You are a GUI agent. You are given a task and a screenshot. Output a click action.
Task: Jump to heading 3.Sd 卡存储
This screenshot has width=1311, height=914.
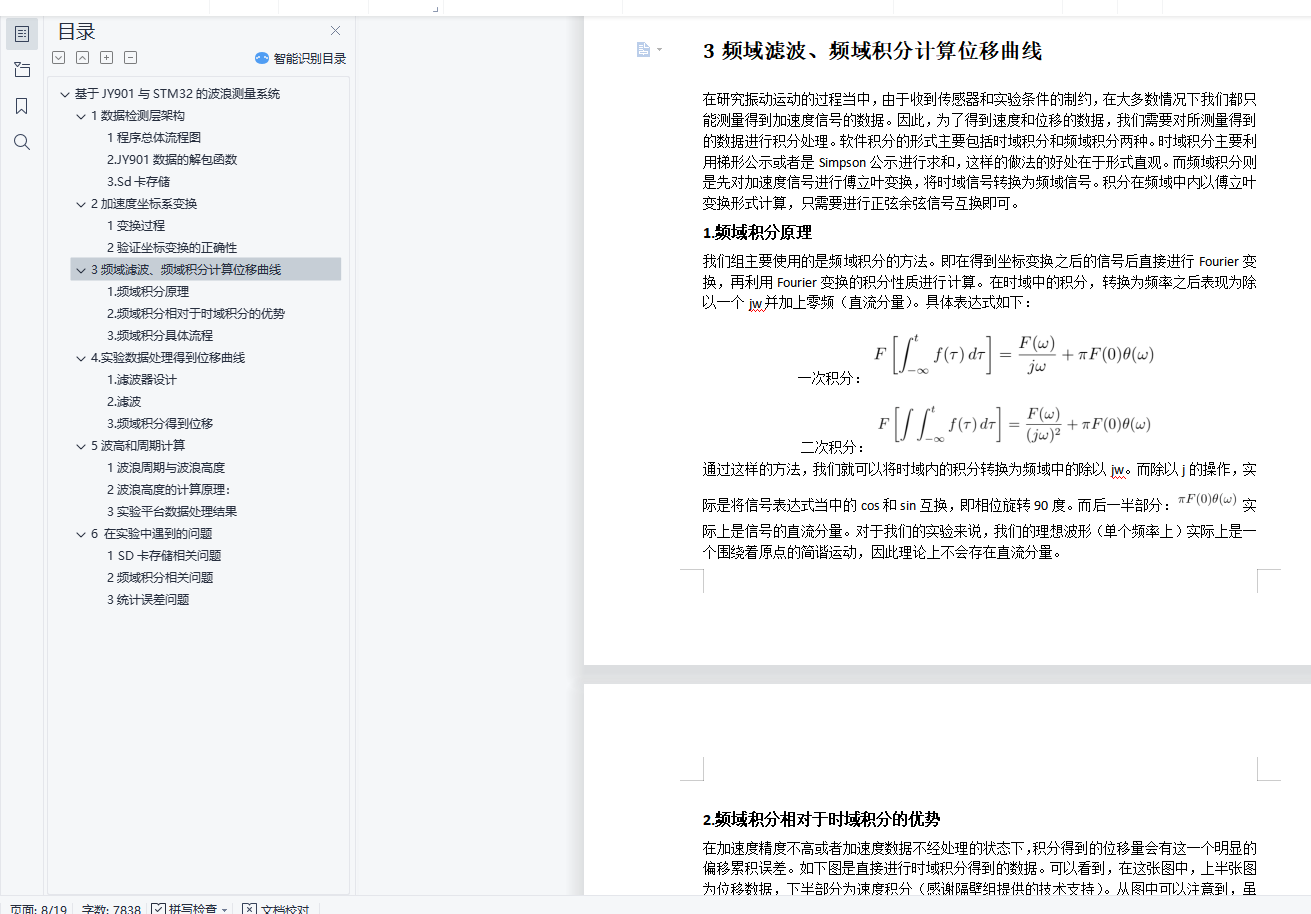tap(138, 182)
